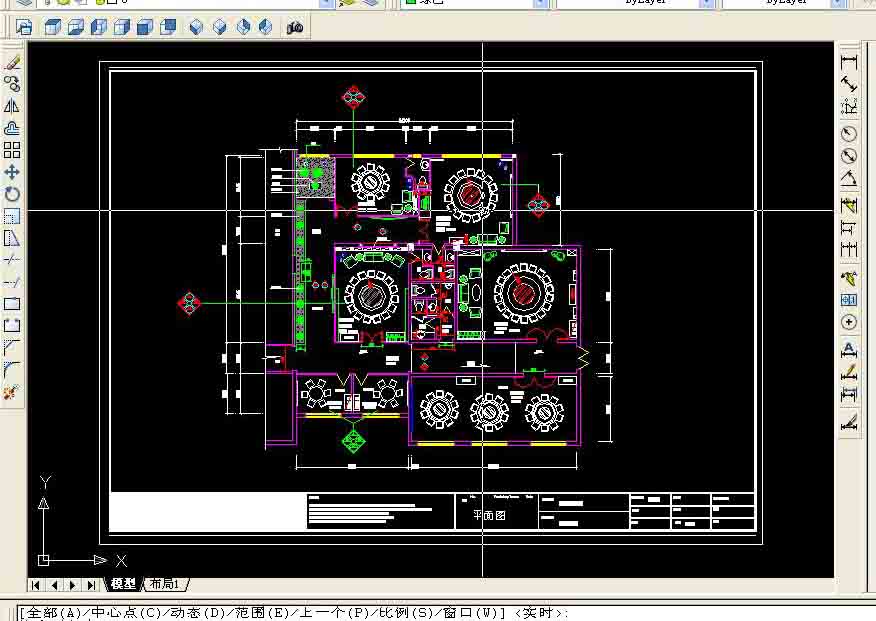The image size is (876, 621).
Task: Jump to last layout tab arrow
Action: point(91,585)
